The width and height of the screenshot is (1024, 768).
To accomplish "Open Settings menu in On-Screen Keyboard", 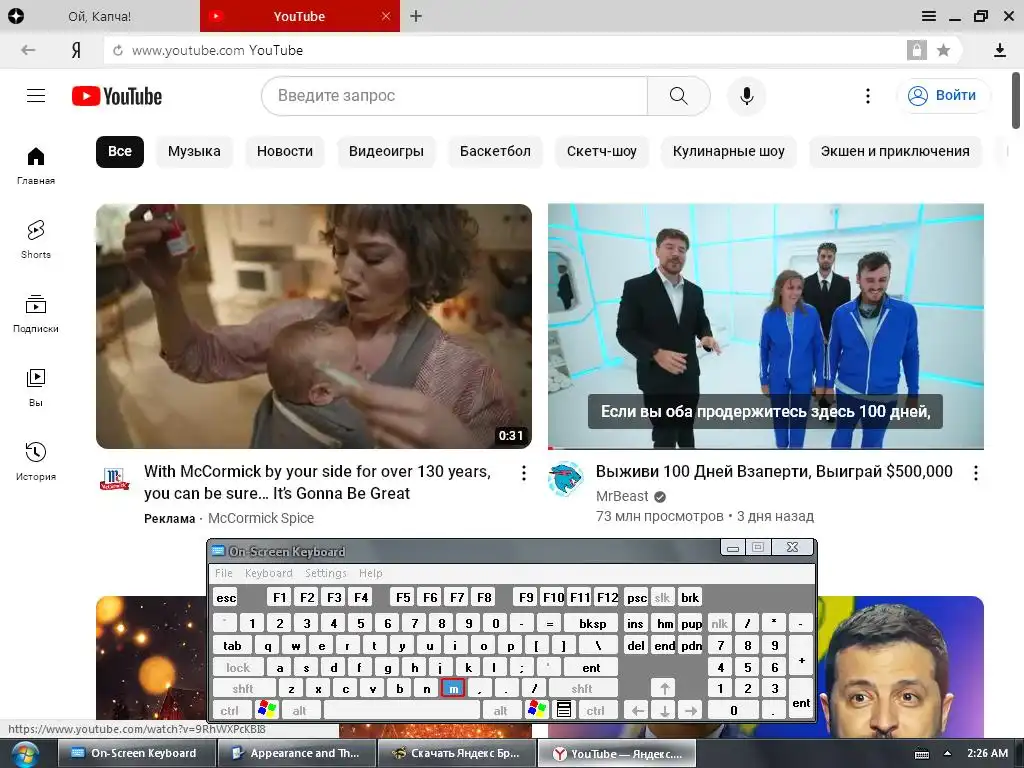I will pos(326,573).
